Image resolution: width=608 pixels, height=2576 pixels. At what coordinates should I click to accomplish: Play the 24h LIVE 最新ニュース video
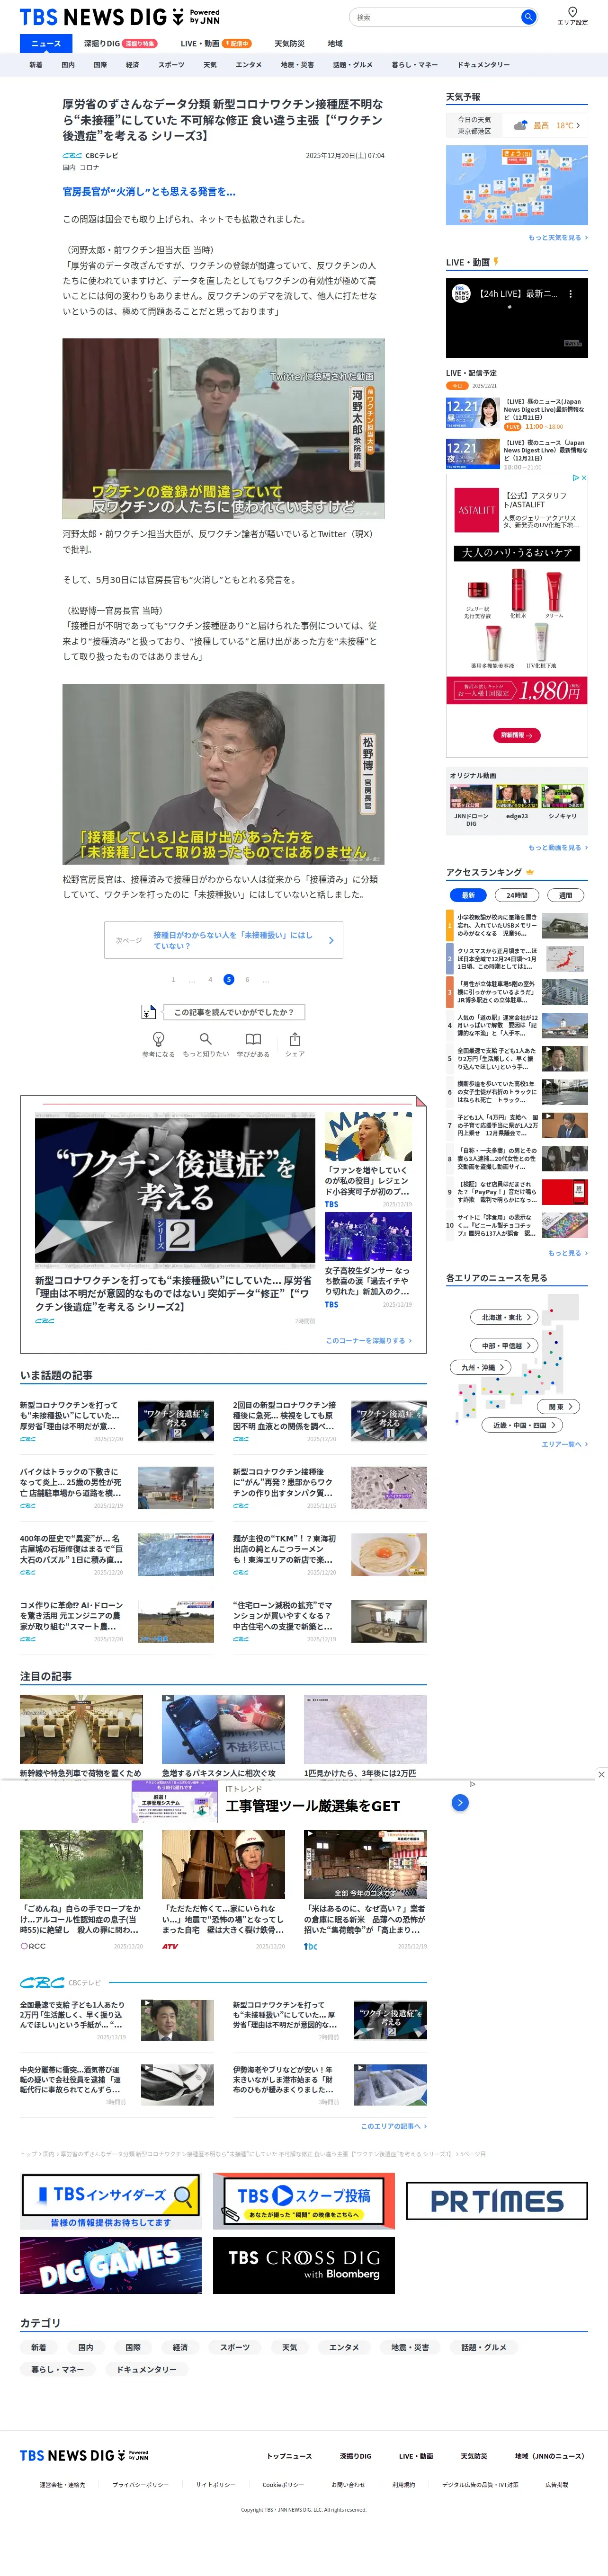517,318
